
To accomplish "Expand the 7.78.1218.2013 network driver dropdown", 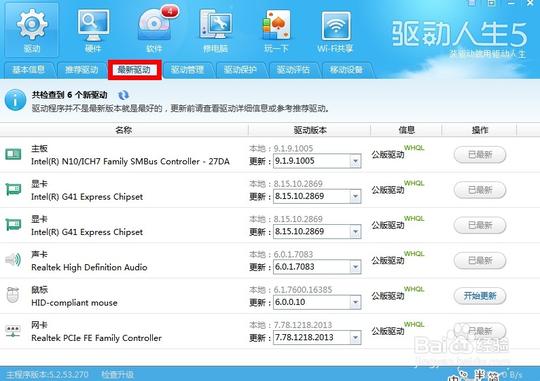I will point(355,337).
